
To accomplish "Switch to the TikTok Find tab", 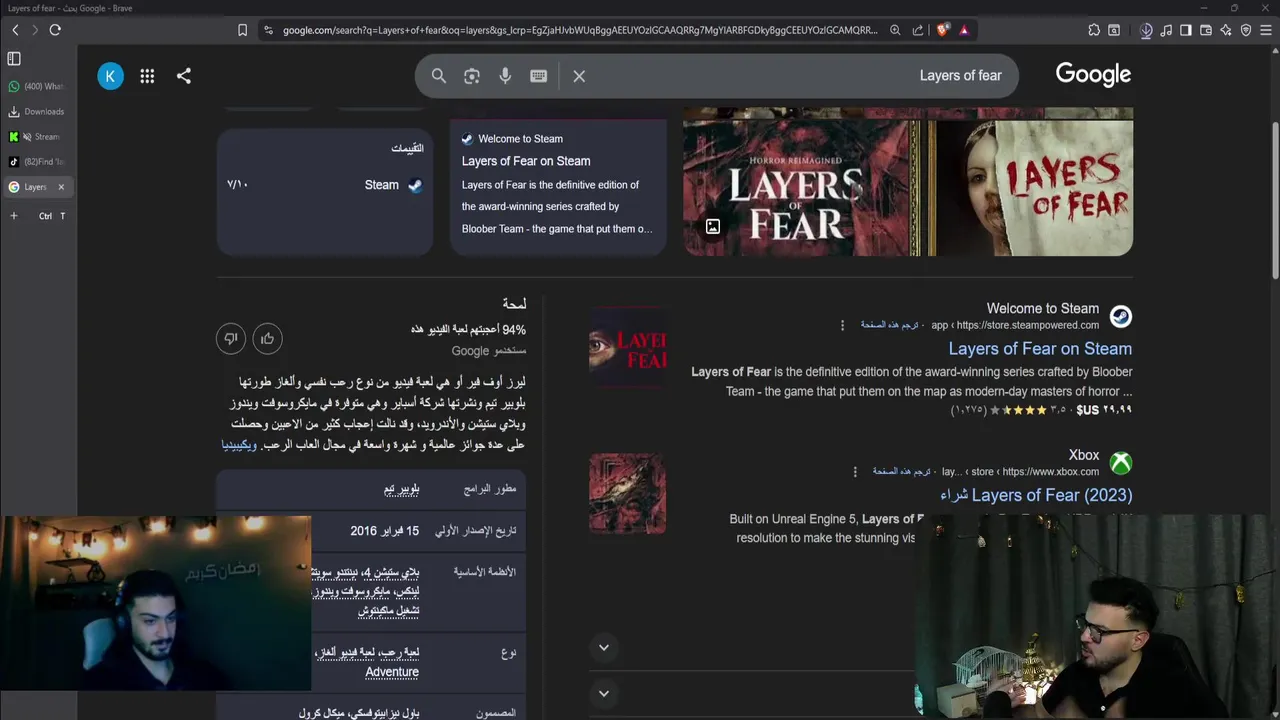I will [x=36, y=162].
